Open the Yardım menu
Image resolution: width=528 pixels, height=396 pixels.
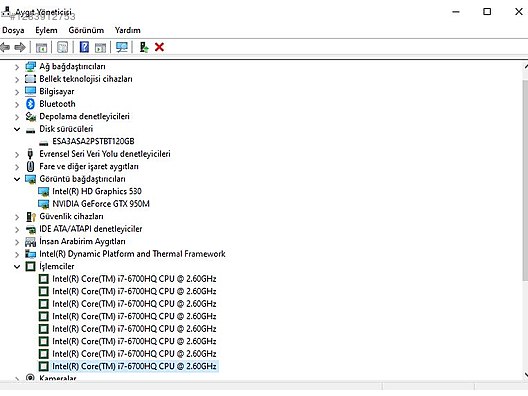(x=128, y=30)
